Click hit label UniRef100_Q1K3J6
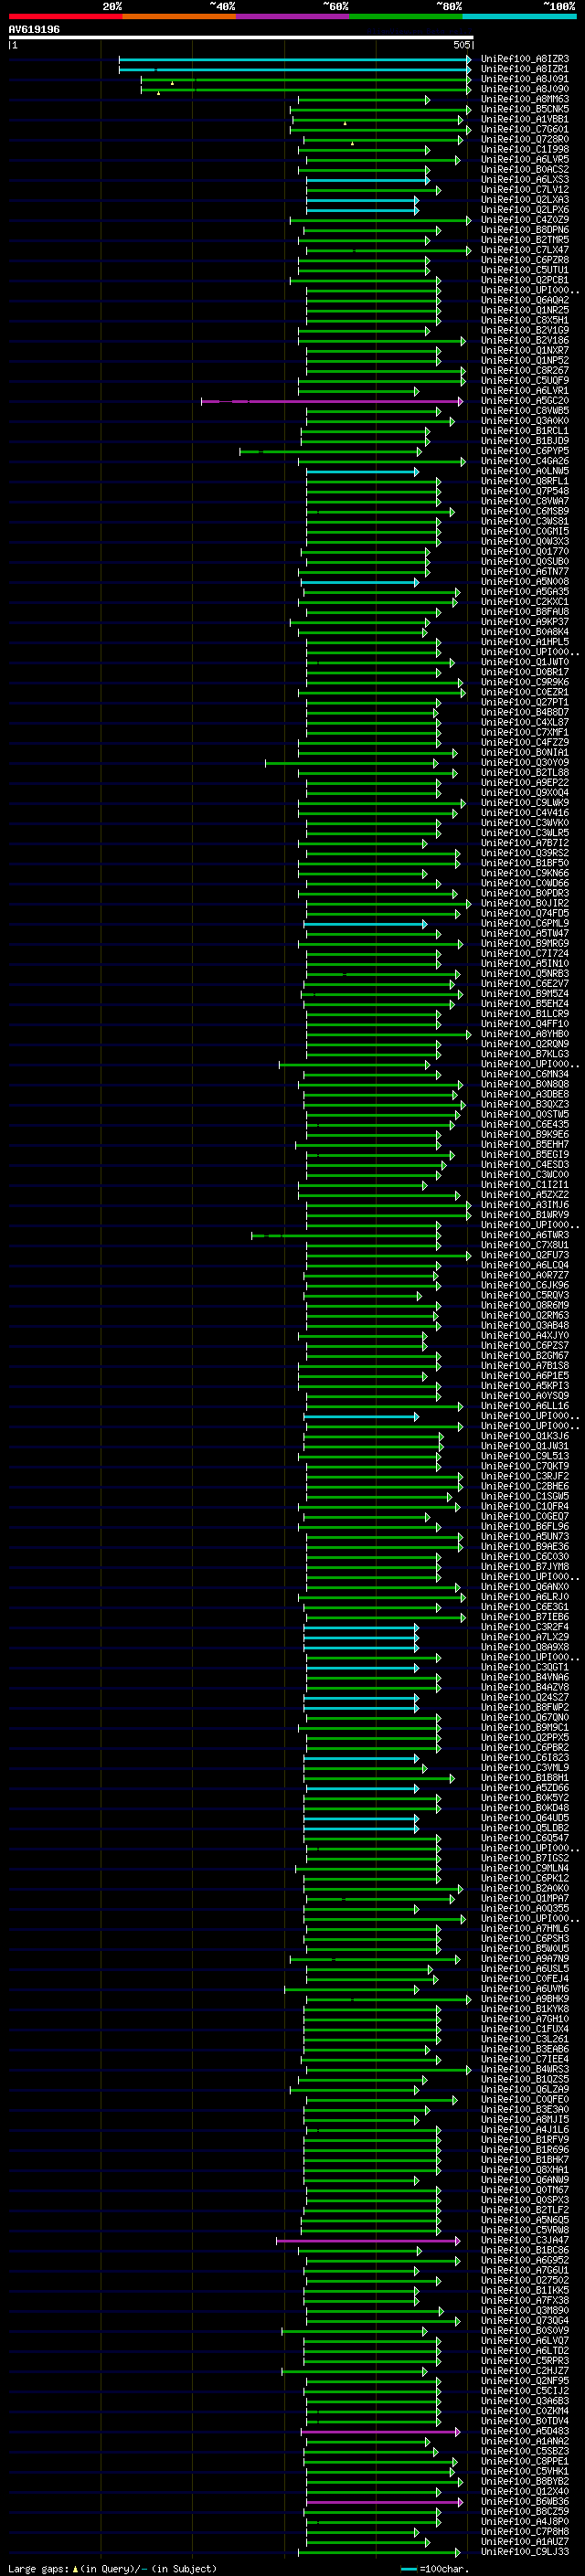Screen dimensions: 585x2576 coord(525,1435)
